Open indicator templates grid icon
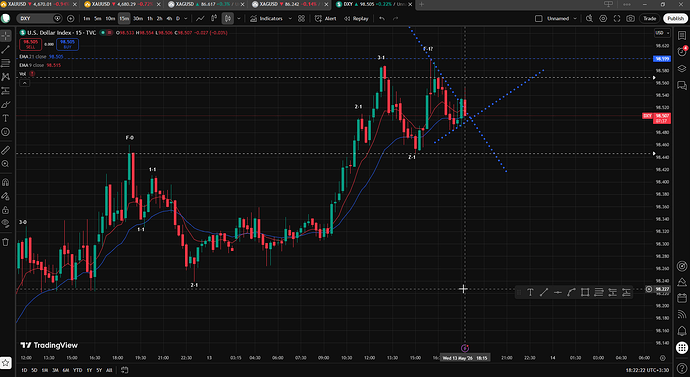The width and height of the screenshot is (690, 377). [x=301, y=18]
